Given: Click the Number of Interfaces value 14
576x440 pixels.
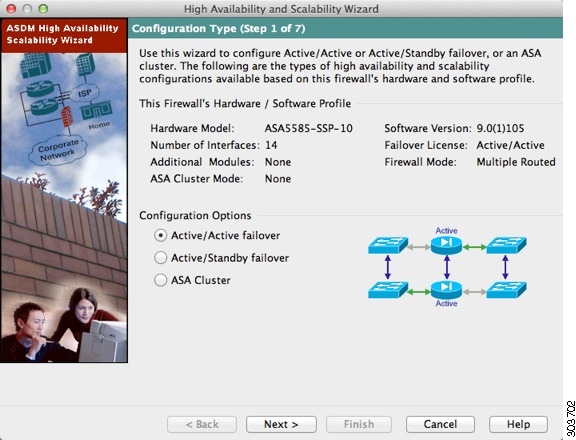Looking at the screenshot, I should (x=271, y=145).
